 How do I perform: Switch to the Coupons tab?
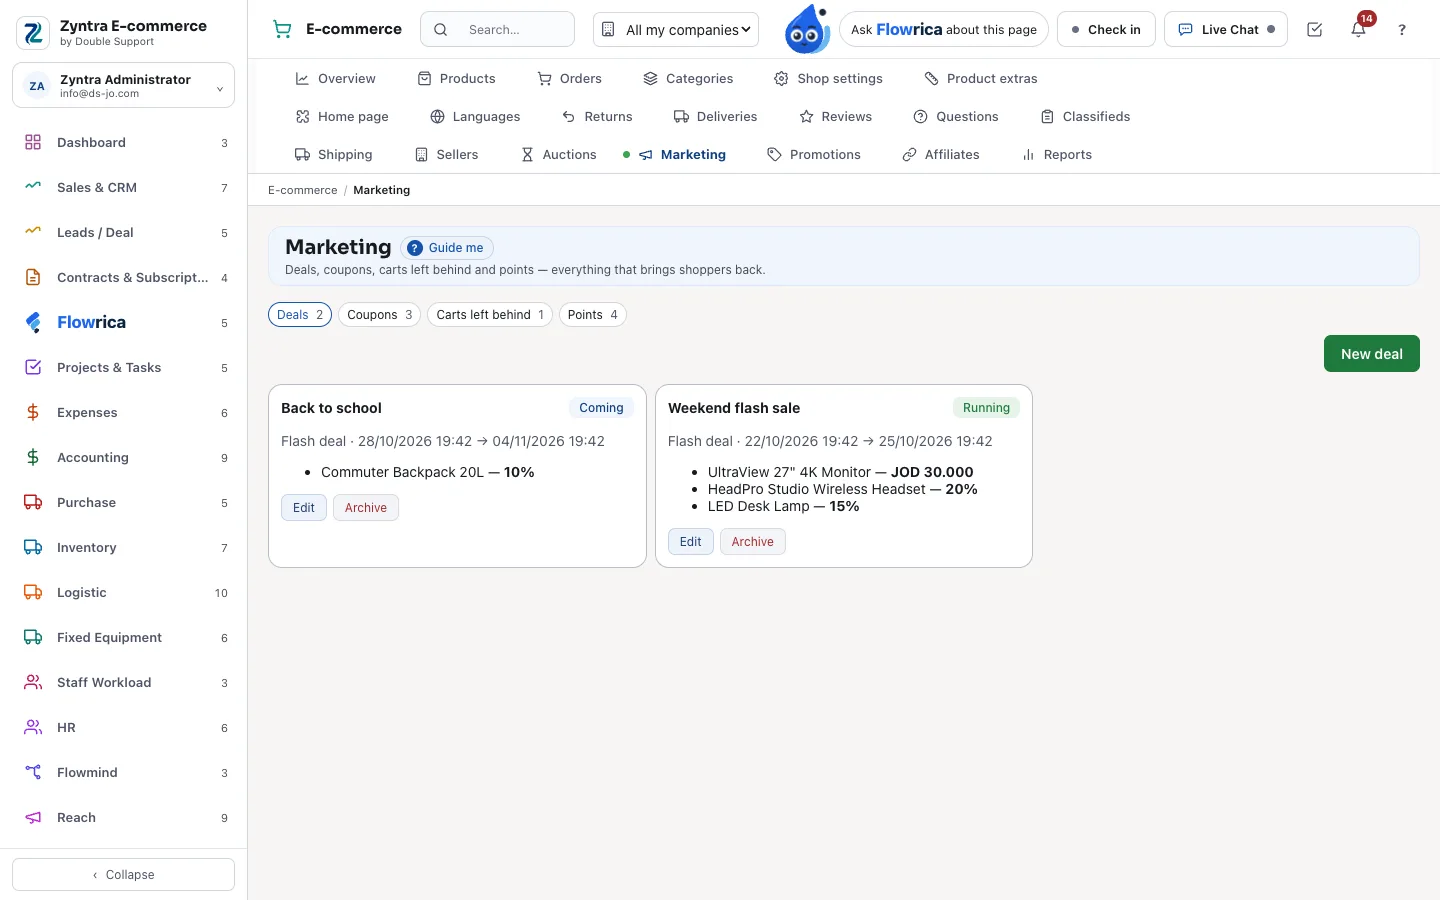point(379,314)
